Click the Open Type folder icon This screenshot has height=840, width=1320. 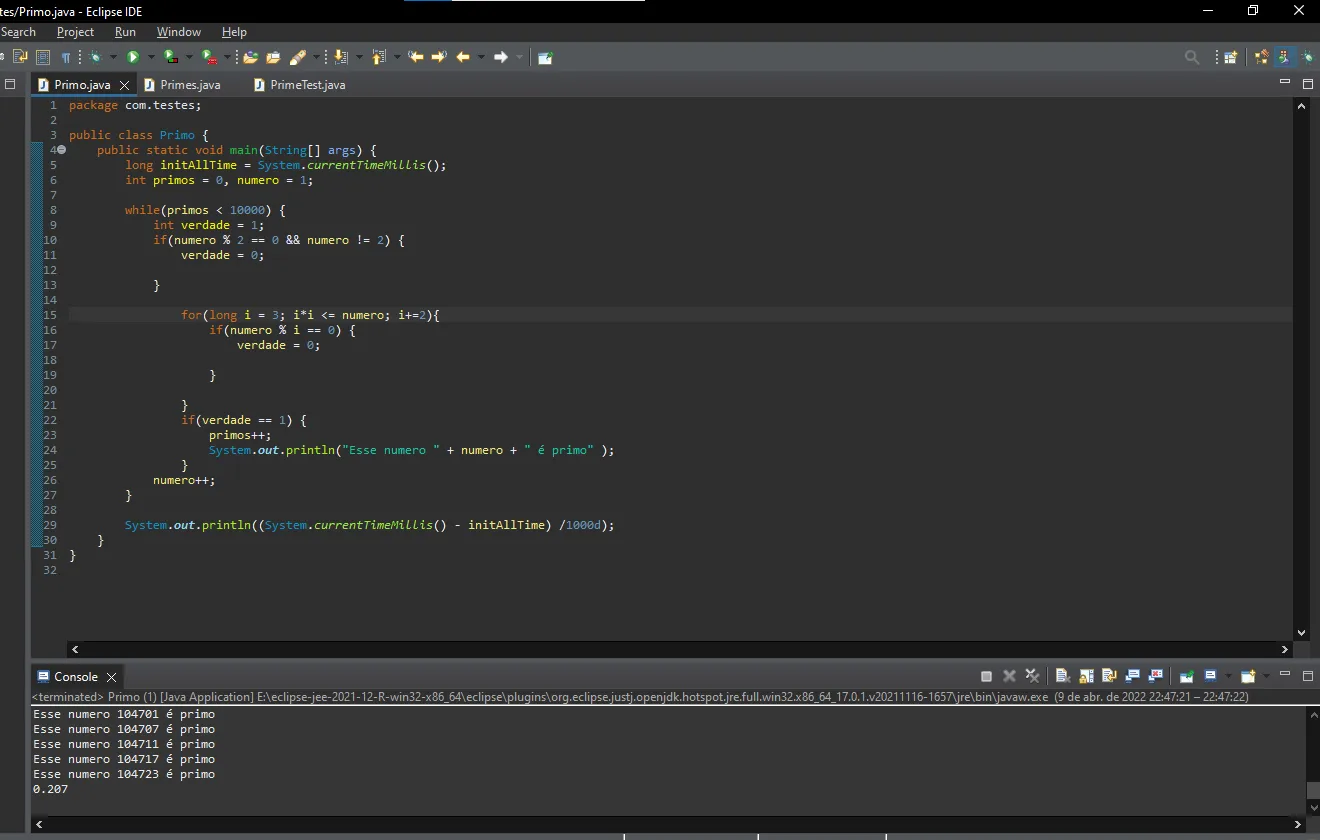[250, 57]
